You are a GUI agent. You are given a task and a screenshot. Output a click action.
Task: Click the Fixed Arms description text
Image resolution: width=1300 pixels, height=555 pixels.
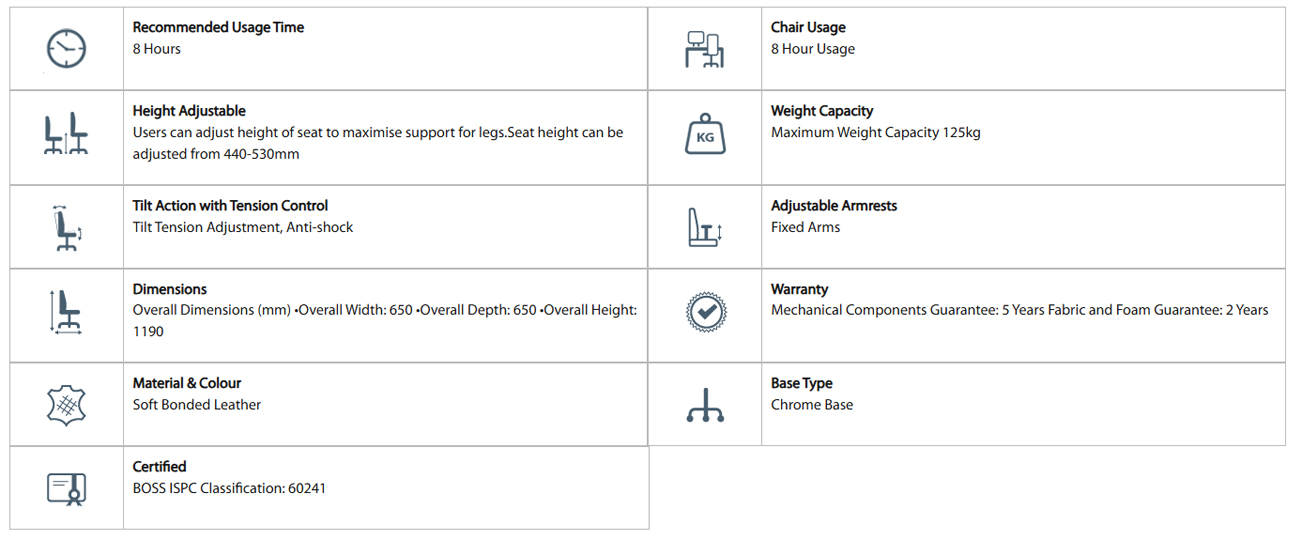(x=805, y=227)
